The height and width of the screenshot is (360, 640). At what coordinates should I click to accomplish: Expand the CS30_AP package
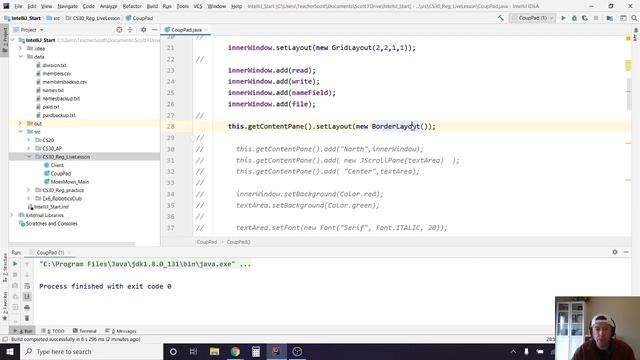(29, 148)
